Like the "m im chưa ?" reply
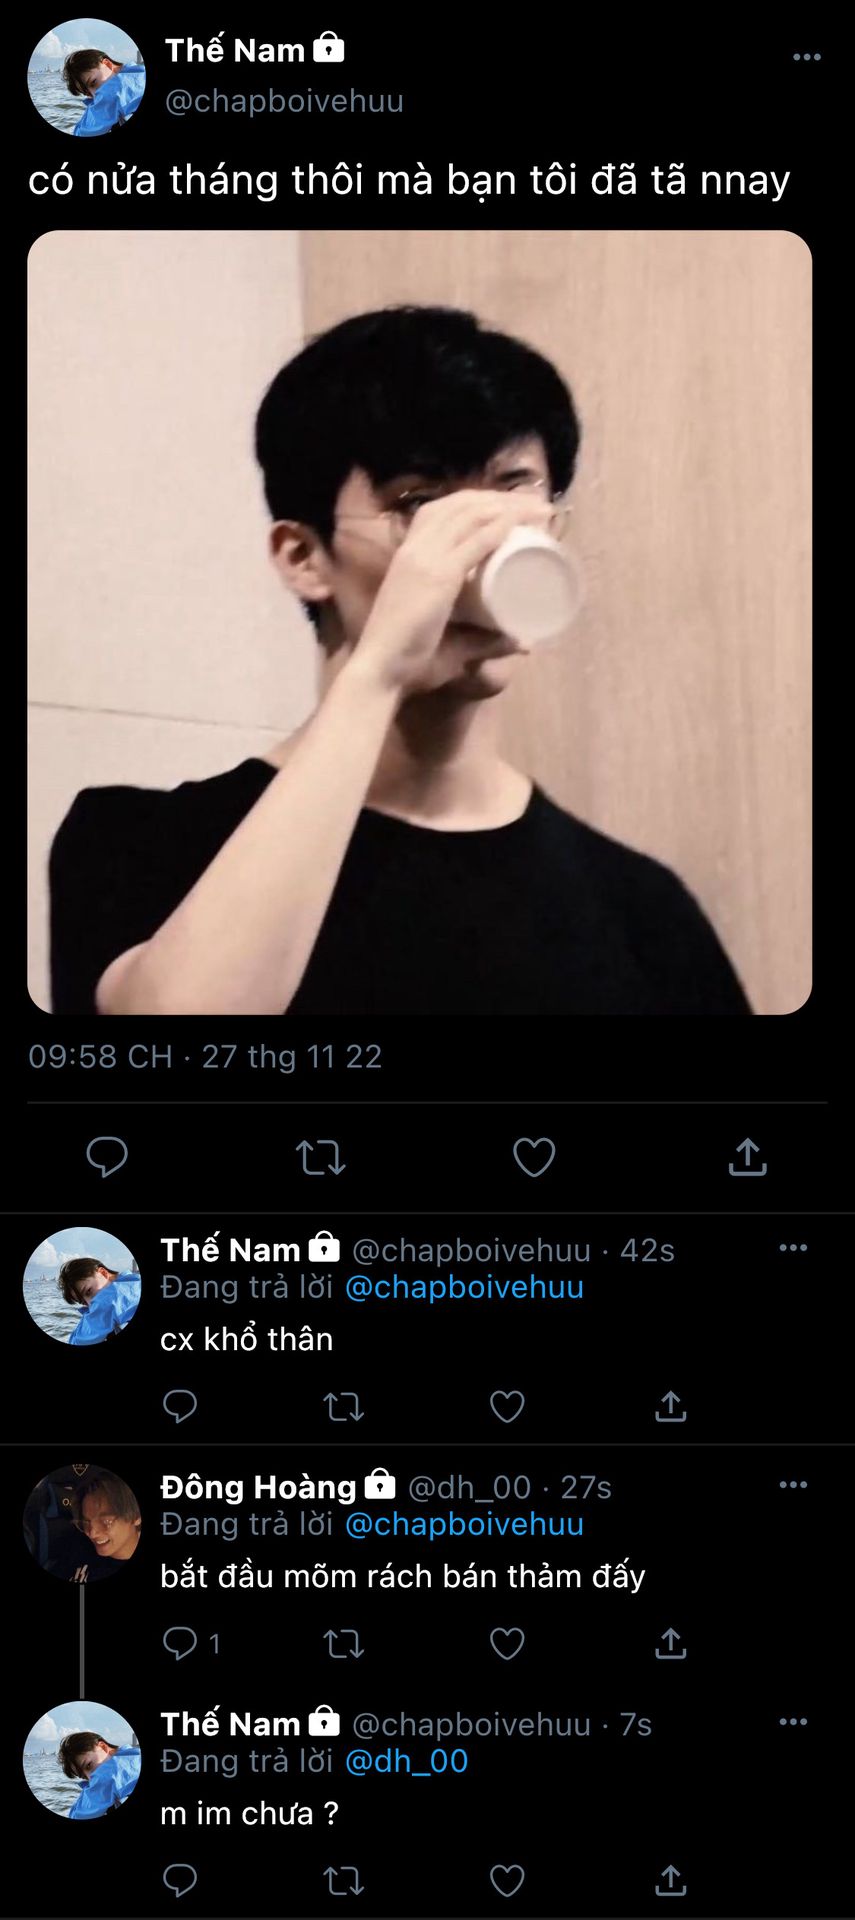The width and height of the screenshot is (855, 1920). [x=507, y=1881]
